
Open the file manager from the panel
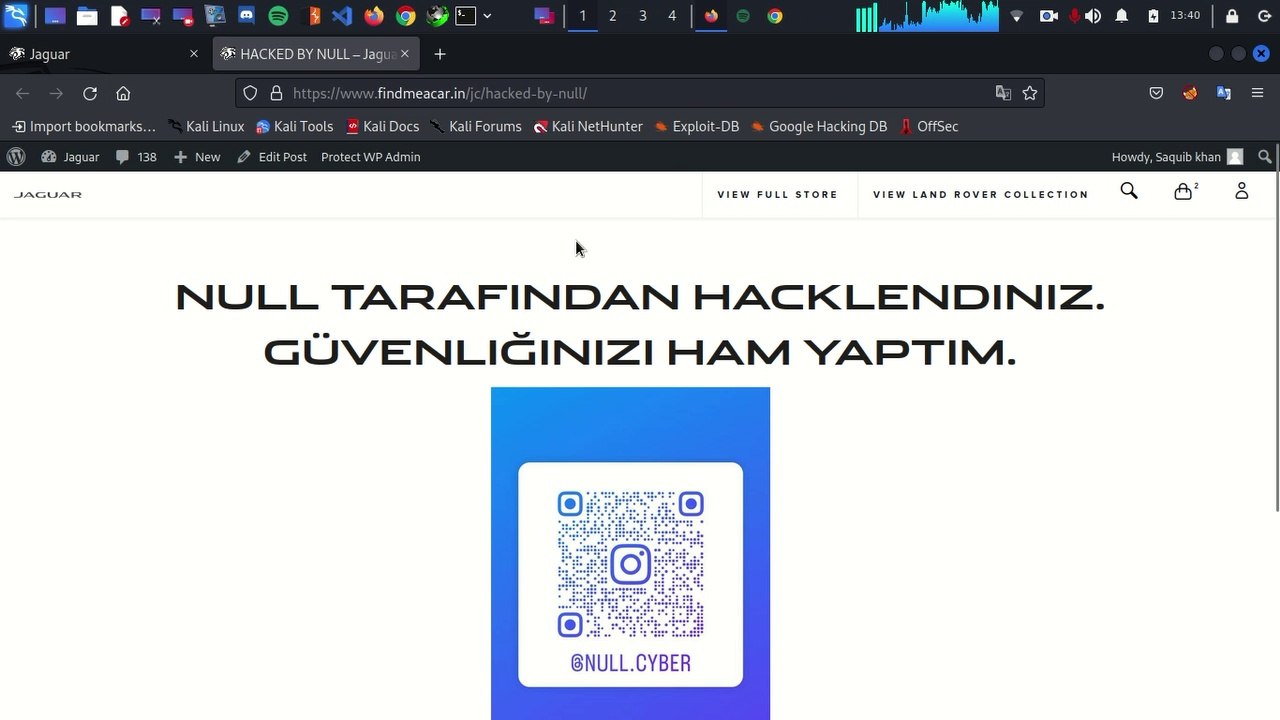click(87, 16)
